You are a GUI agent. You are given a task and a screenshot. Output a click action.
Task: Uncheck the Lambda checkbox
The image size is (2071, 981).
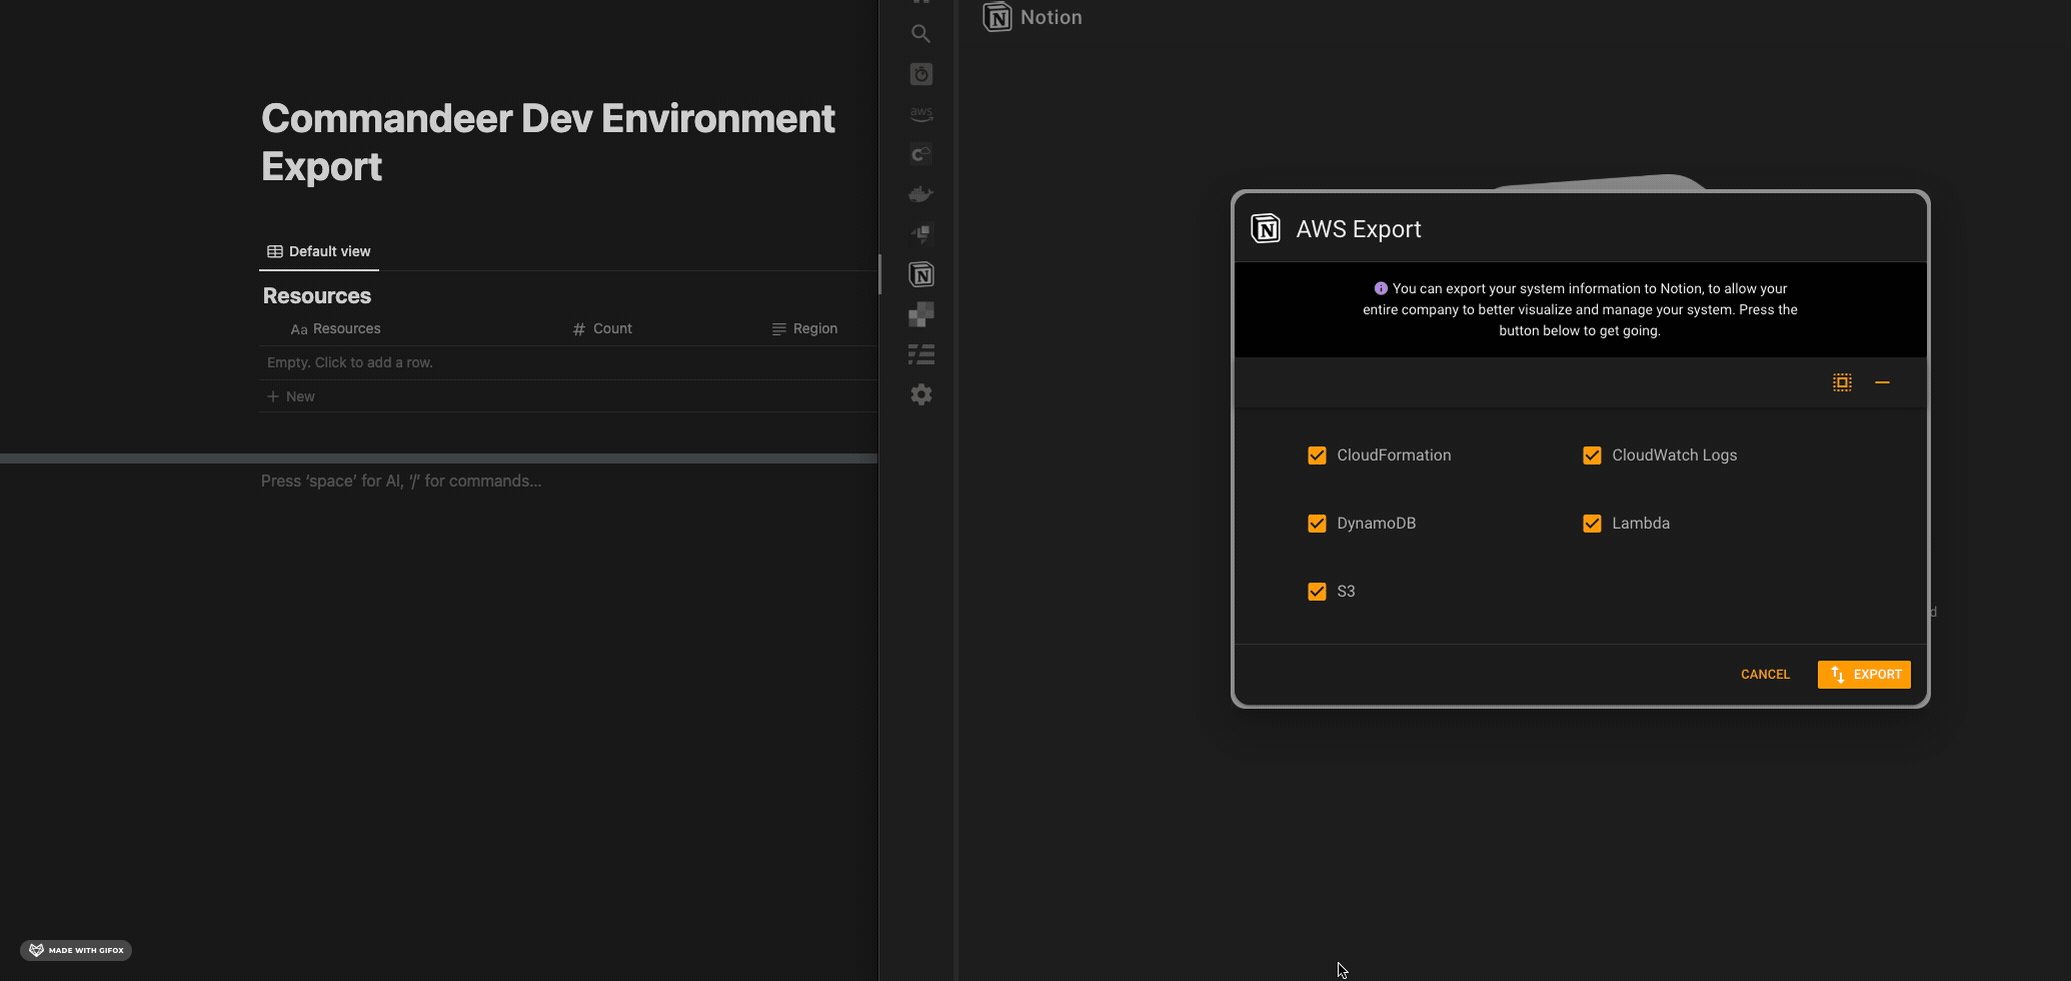point(1592,523)
